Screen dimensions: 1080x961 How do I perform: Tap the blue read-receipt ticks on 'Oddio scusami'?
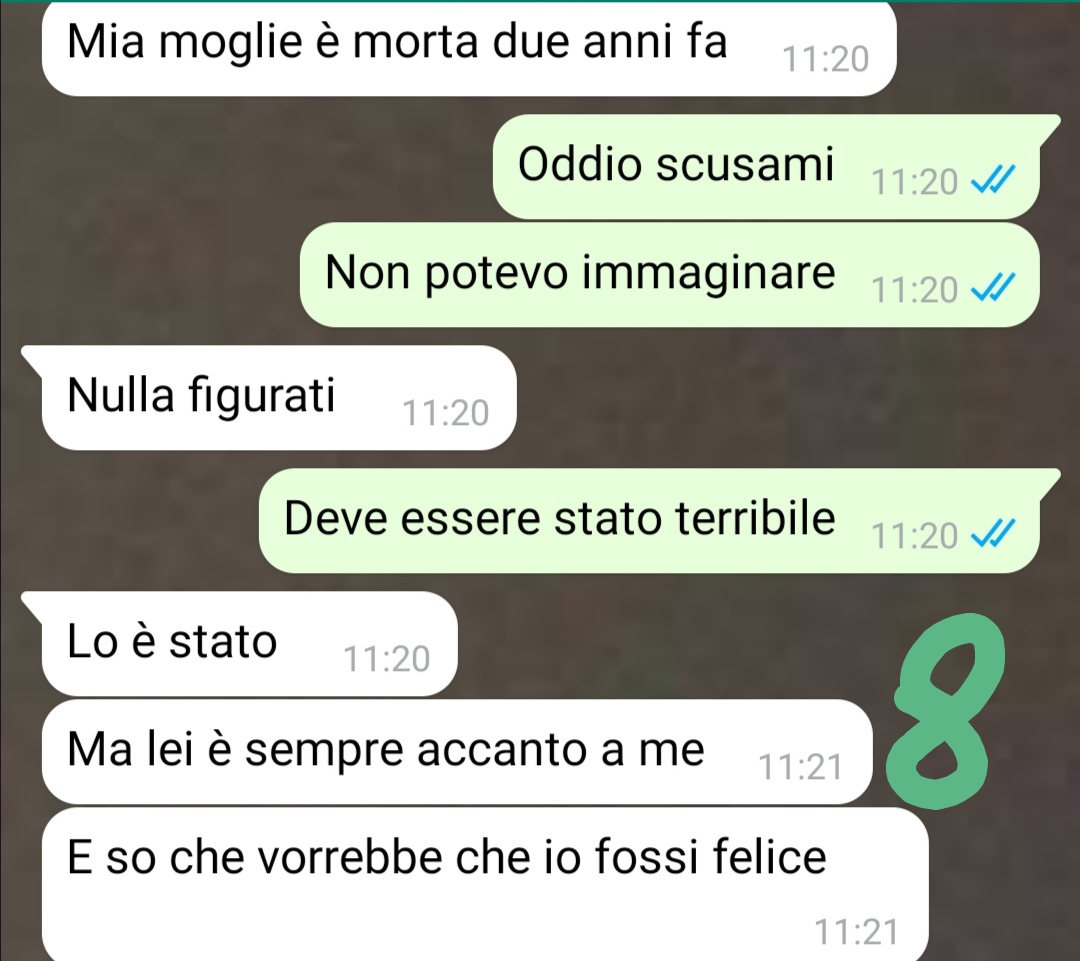pyautogui.click(x=993, y=181)
